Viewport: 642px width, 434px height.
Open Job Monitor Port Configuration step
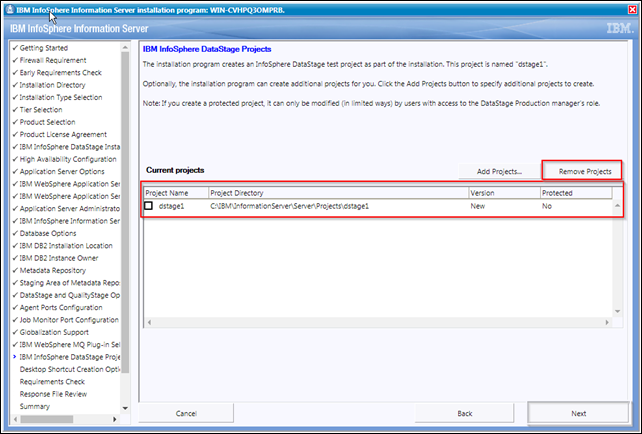[69, 320]
